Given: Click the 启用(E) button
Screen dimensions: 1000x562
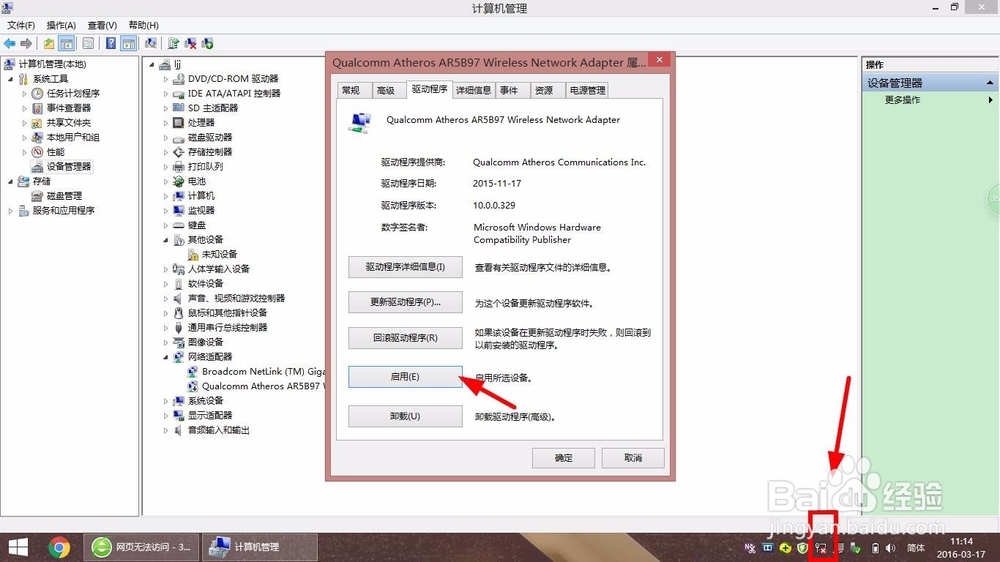Looking at the screenshot, I should click(x=405, y=376).
